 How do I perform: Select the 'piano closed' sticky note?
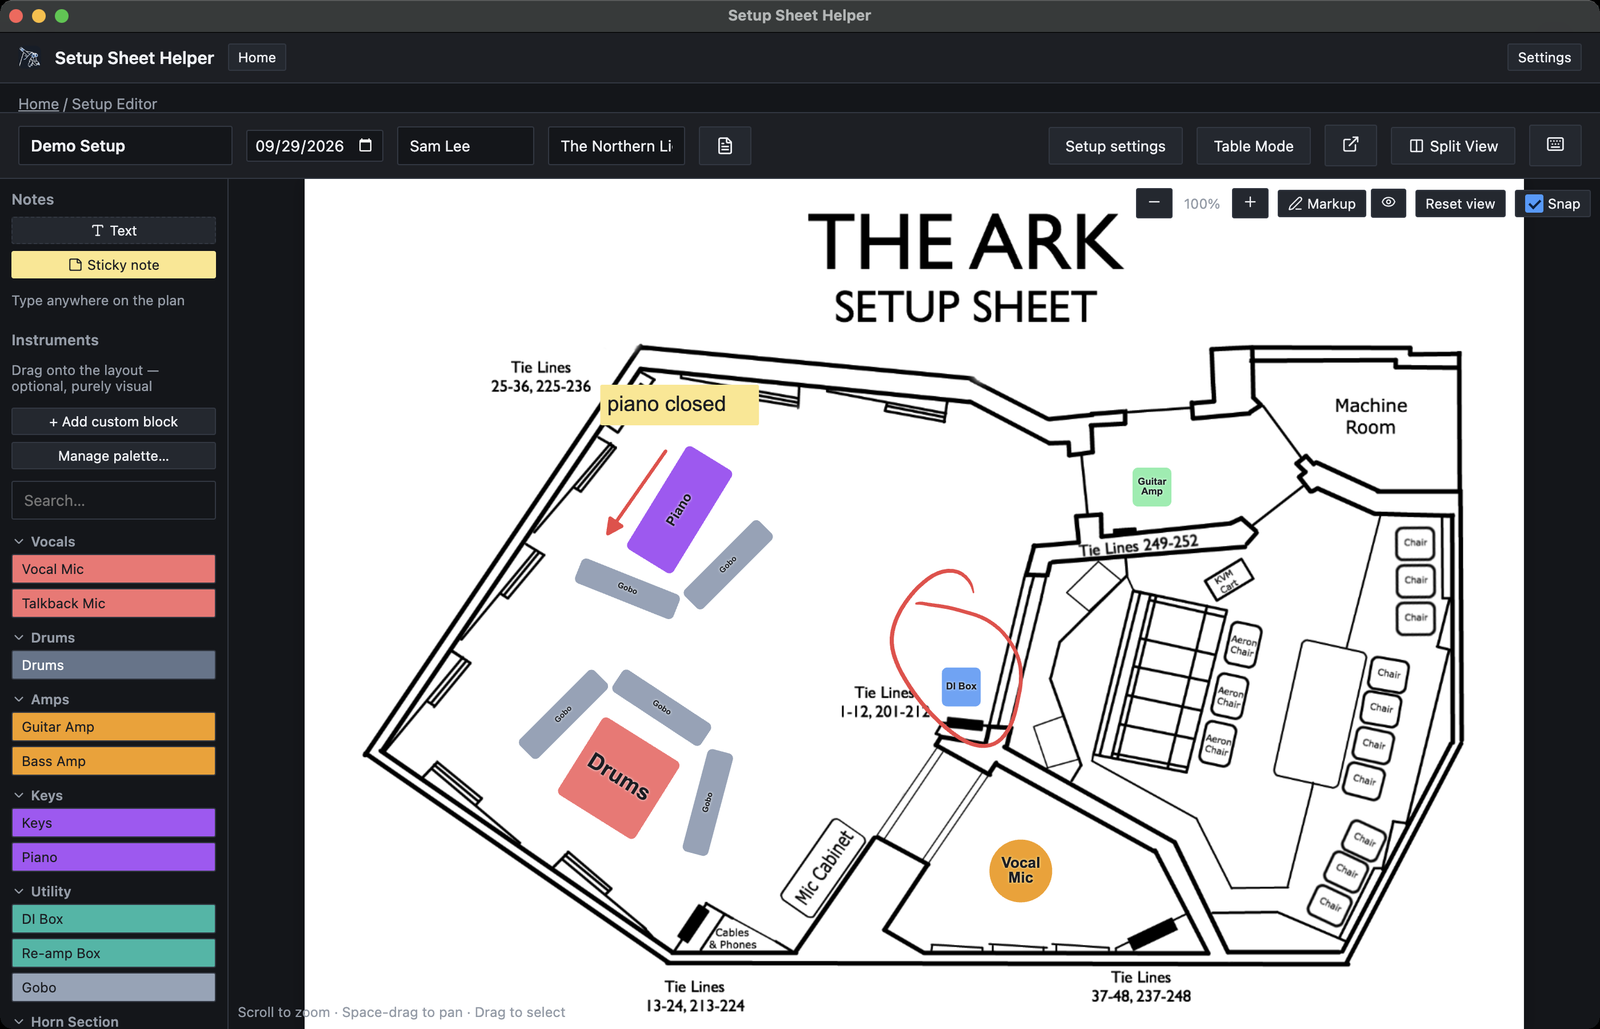tap(680, 405)
